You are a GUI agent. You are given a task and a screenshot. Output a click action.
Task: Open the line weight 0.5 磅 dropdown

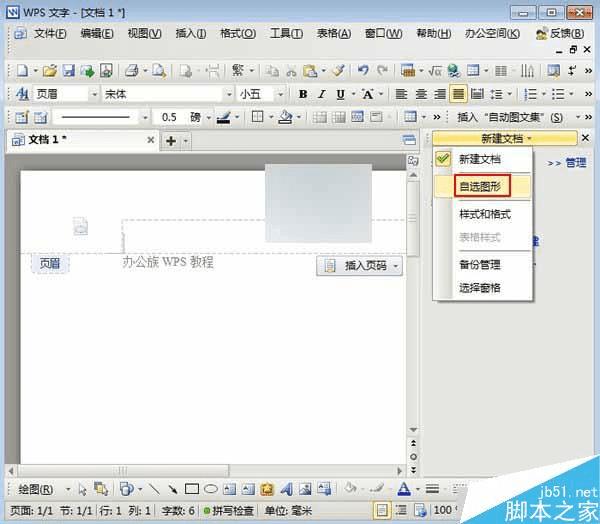point(209,117)
